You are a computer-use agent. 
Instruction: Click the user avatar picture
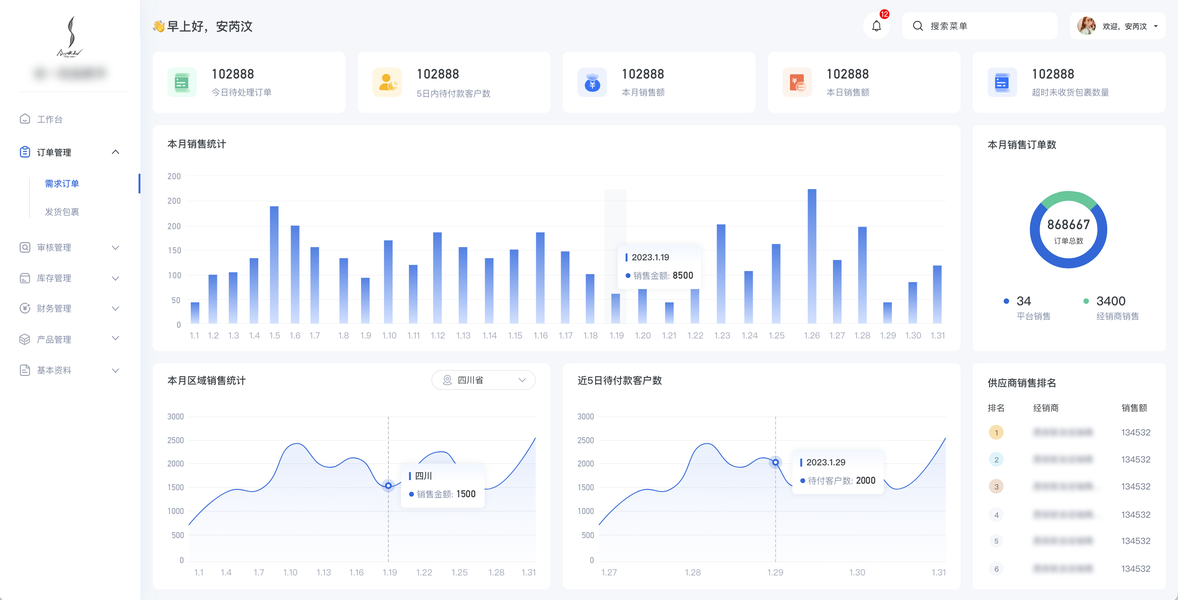pyautogui.click(x=1086, y=26)
